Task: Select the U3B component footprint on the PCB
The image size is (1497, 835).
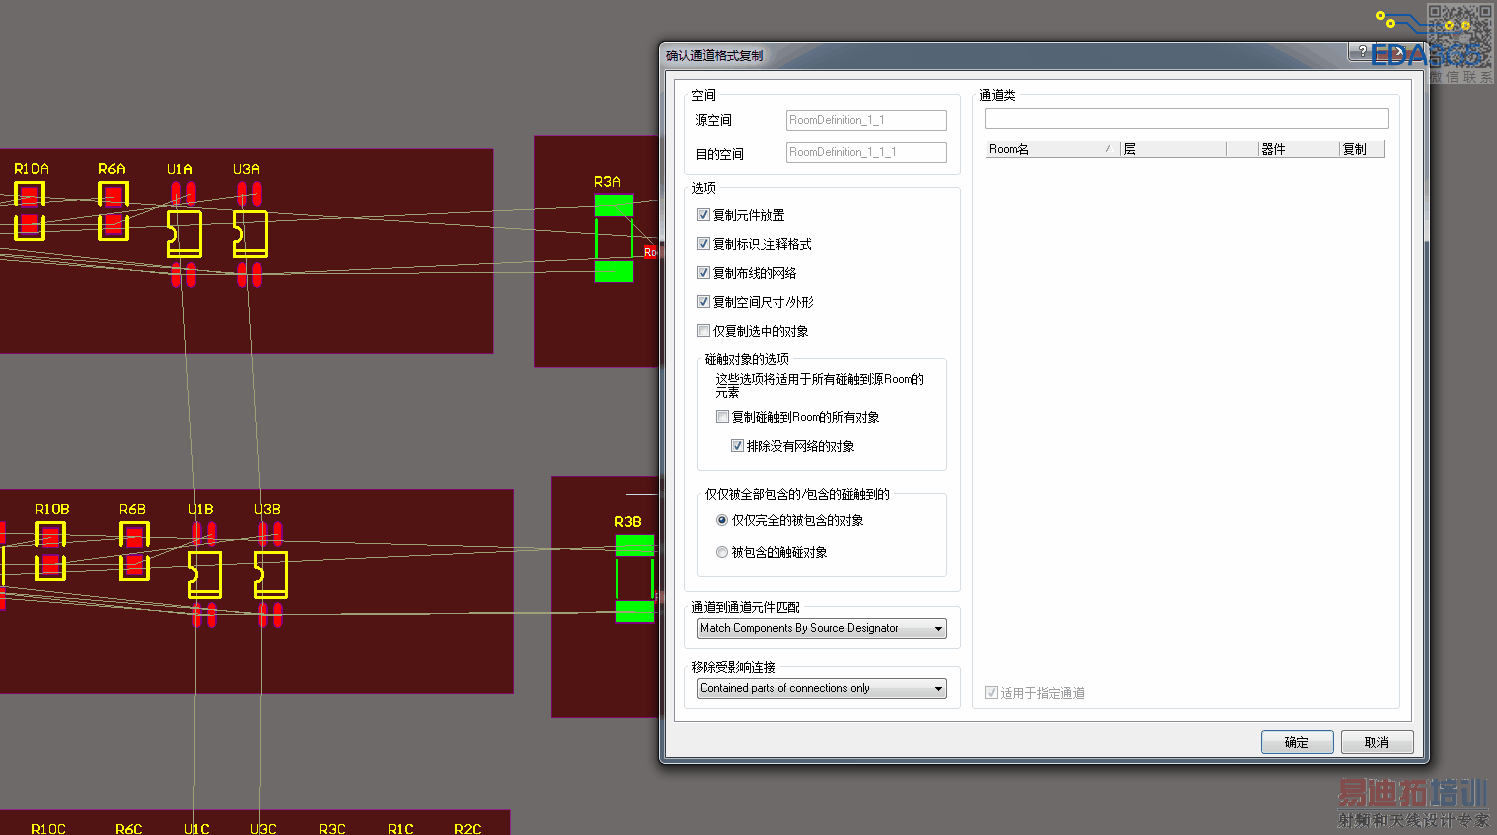Action: pos(271,575)
